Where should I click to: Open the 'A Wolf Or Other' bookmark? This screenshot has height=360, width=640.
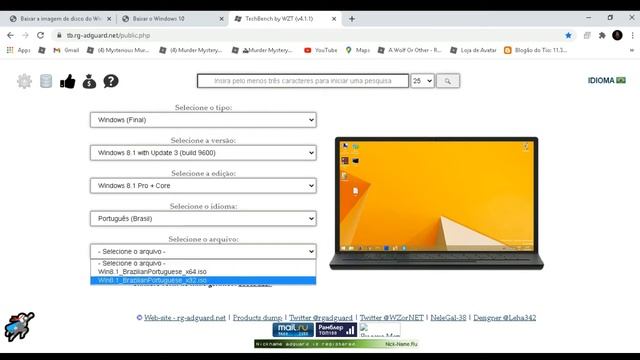(x=410, y=50)
